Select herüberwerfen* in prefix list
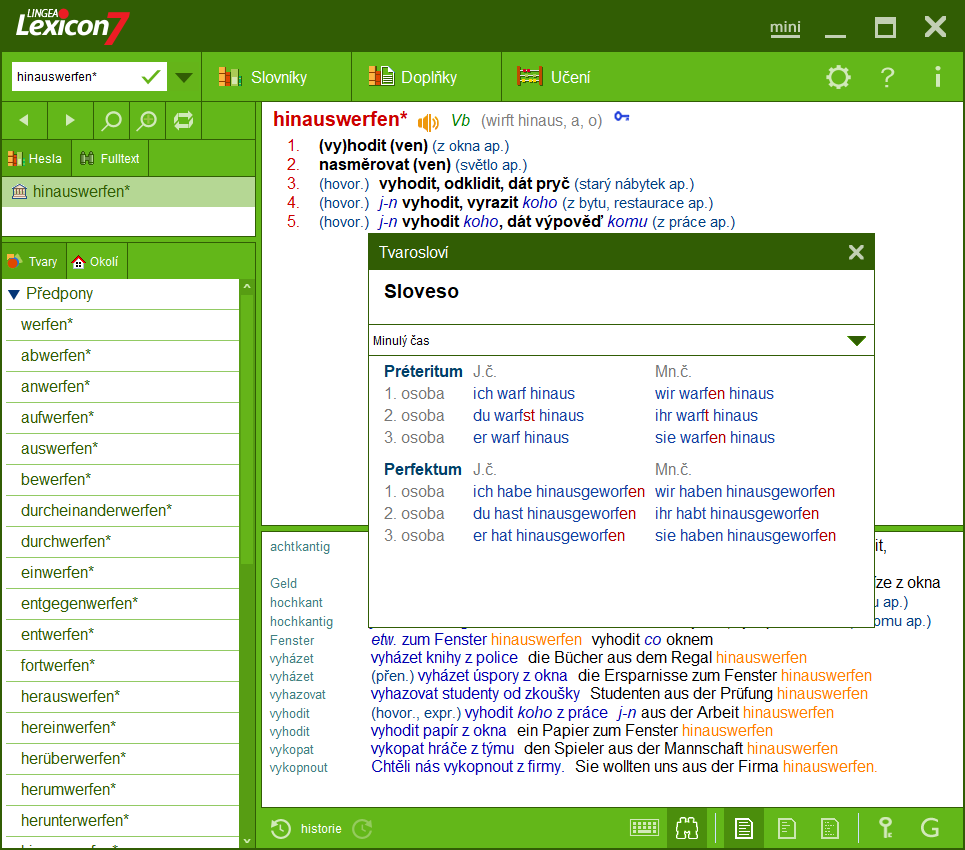Viewport: 965px width, 850px height. [122, 759]
